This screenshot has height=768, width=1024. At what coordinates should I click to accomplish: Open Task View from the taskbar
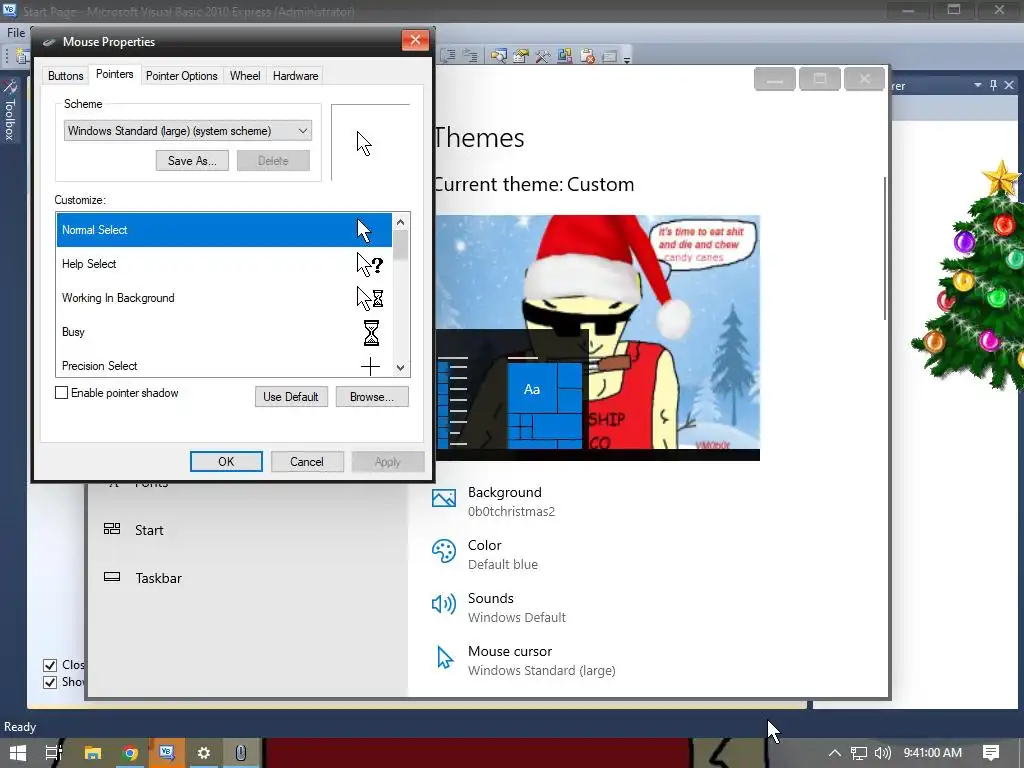coord(54,753)
